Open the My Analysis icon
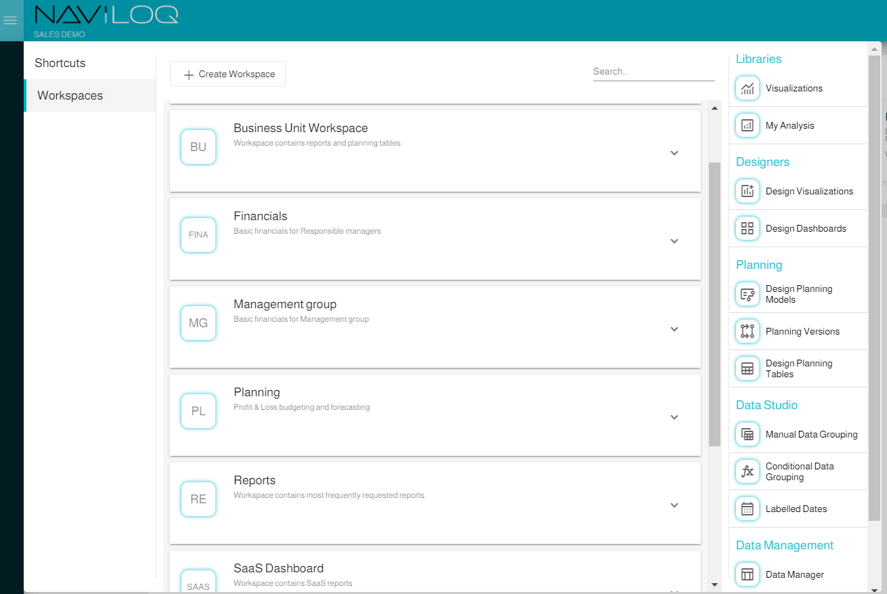Screen dimensions: 887x594 pyautogui.click(x=747, y=126)
